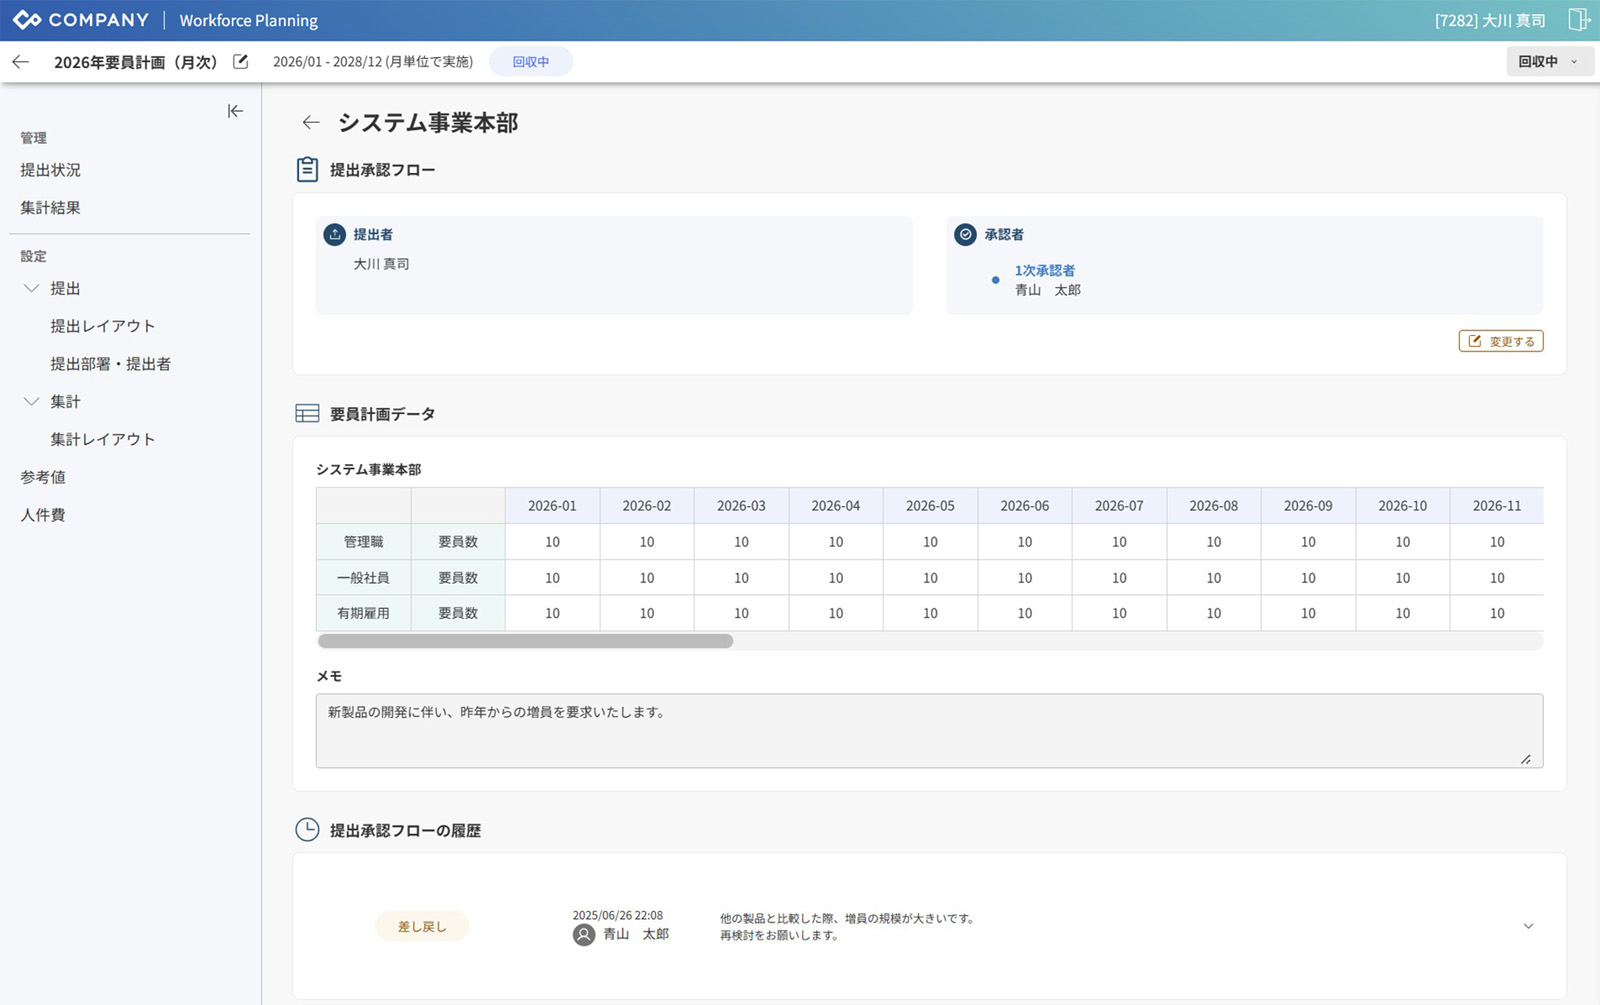Open 提出状況 in the sidebar
1600x1005 pixels.
coord(51,170)
